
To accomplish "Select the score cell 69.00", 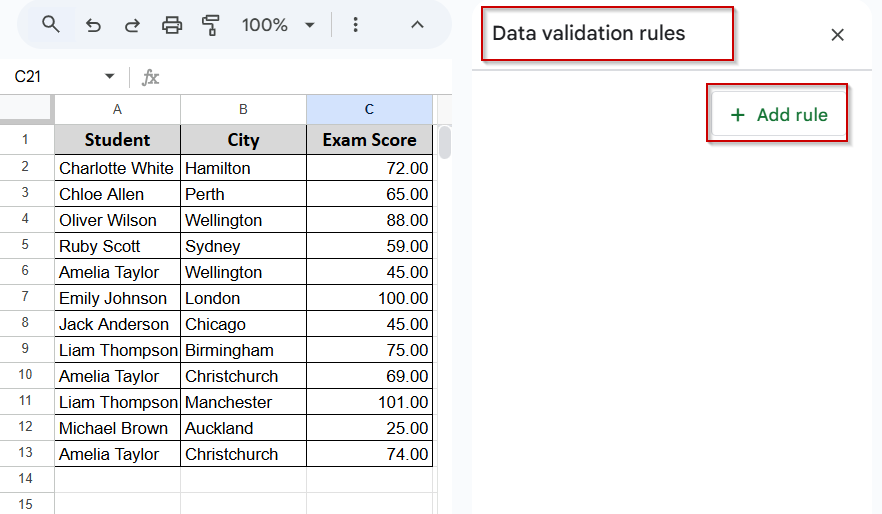I will pyautogui.click(x=369, y=376).
